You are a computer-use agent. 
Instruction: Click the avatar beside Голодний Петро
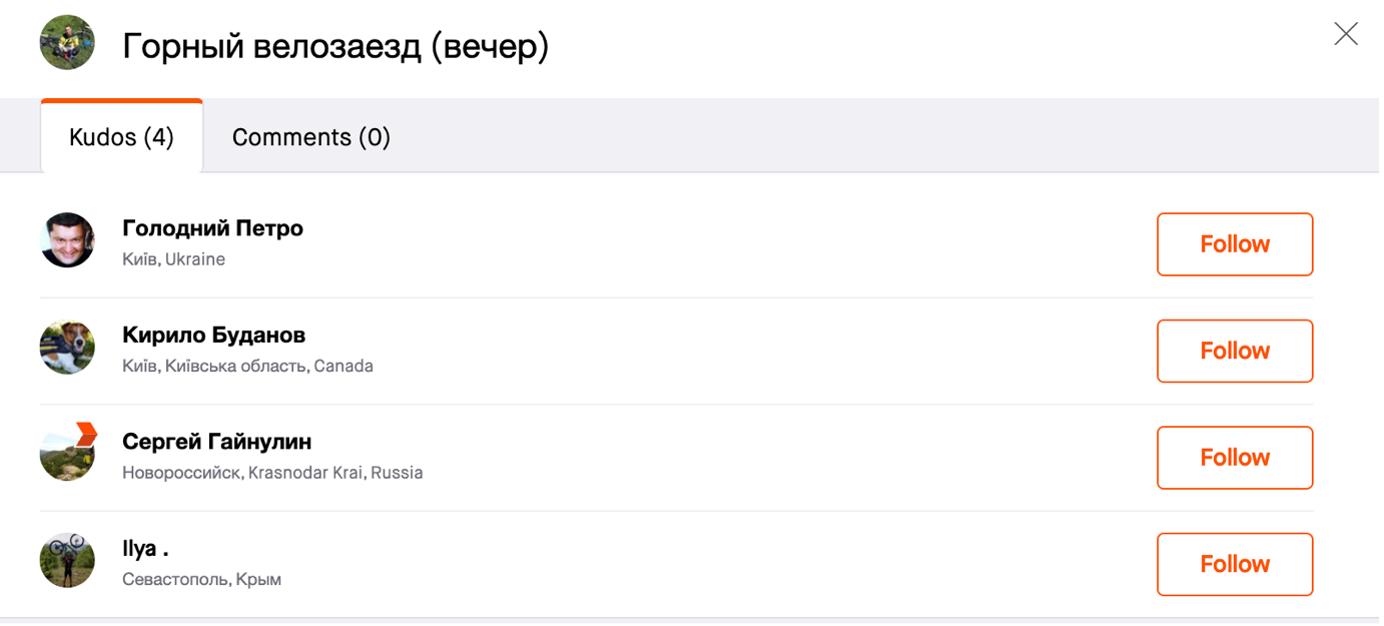click(67, 240)
